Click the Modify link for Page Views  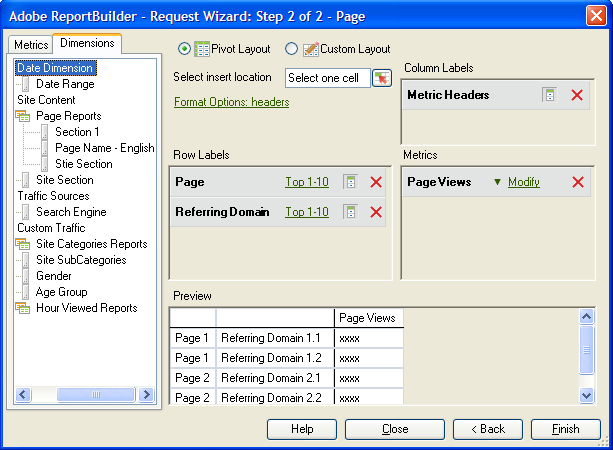524,182
